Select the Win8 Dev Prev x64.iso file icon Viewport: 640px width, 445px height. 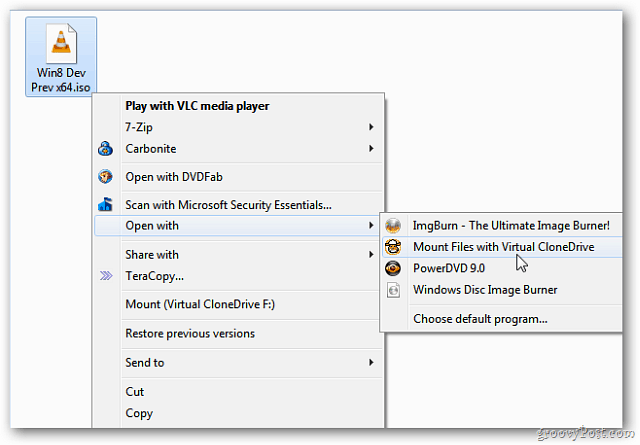(61, 43)
